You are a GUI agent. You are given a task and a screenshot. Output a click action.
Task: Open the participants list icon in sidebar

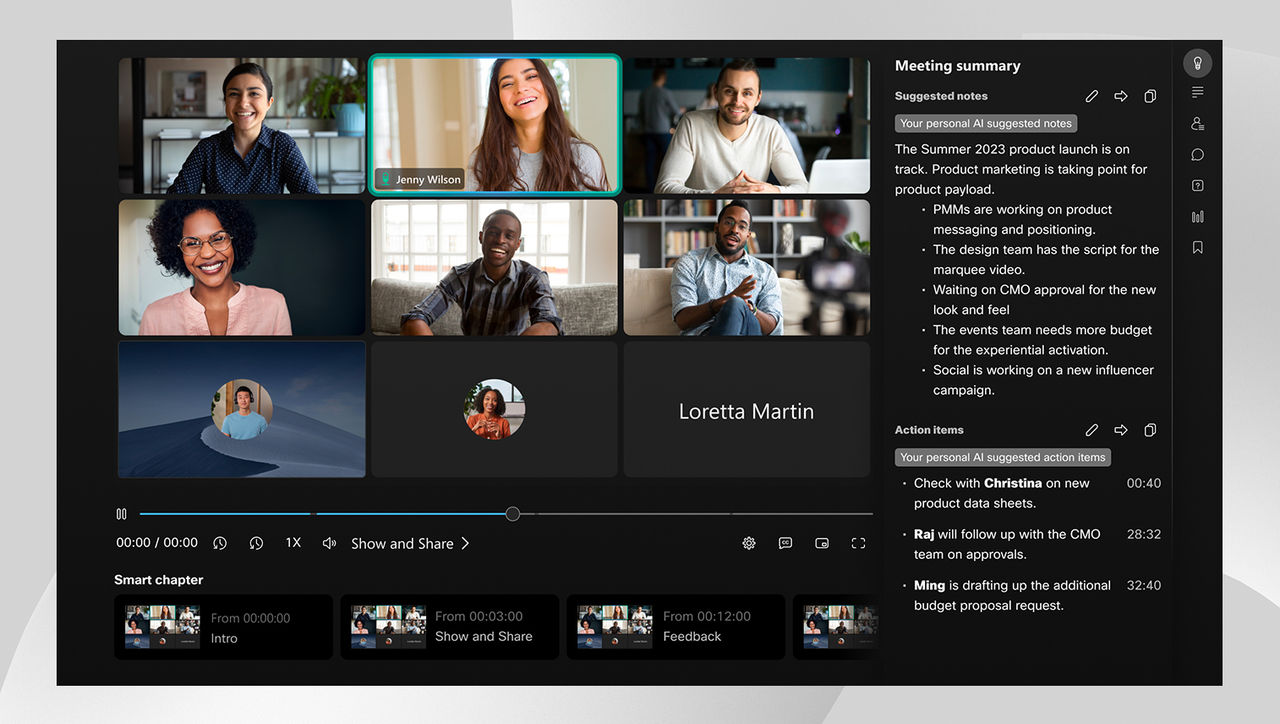[1197, 123]
